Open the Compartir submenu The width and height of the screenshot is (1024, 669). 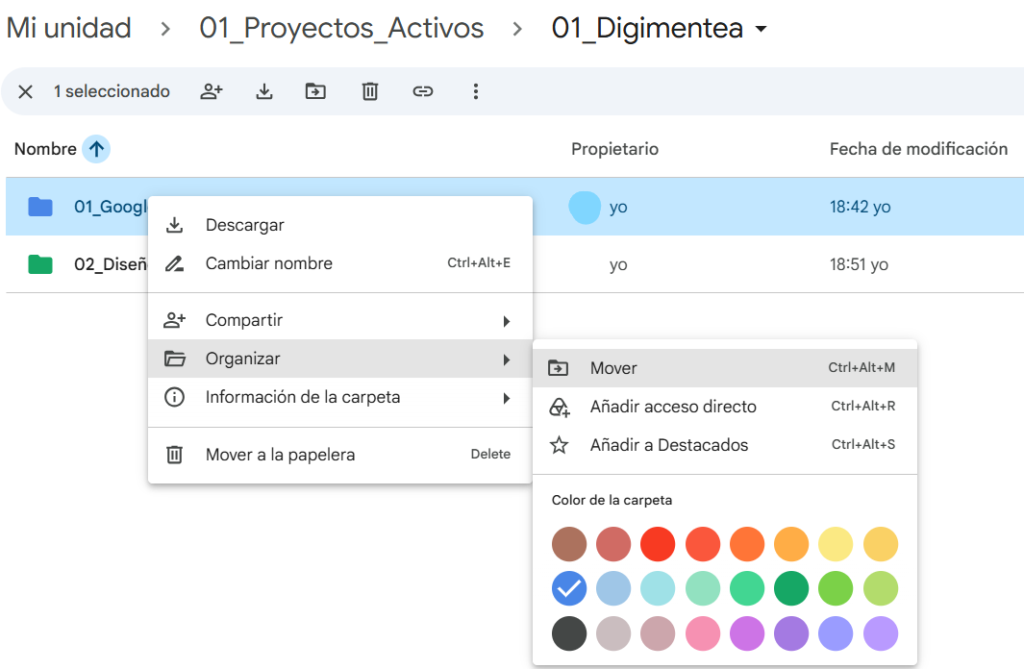[340, 320]
